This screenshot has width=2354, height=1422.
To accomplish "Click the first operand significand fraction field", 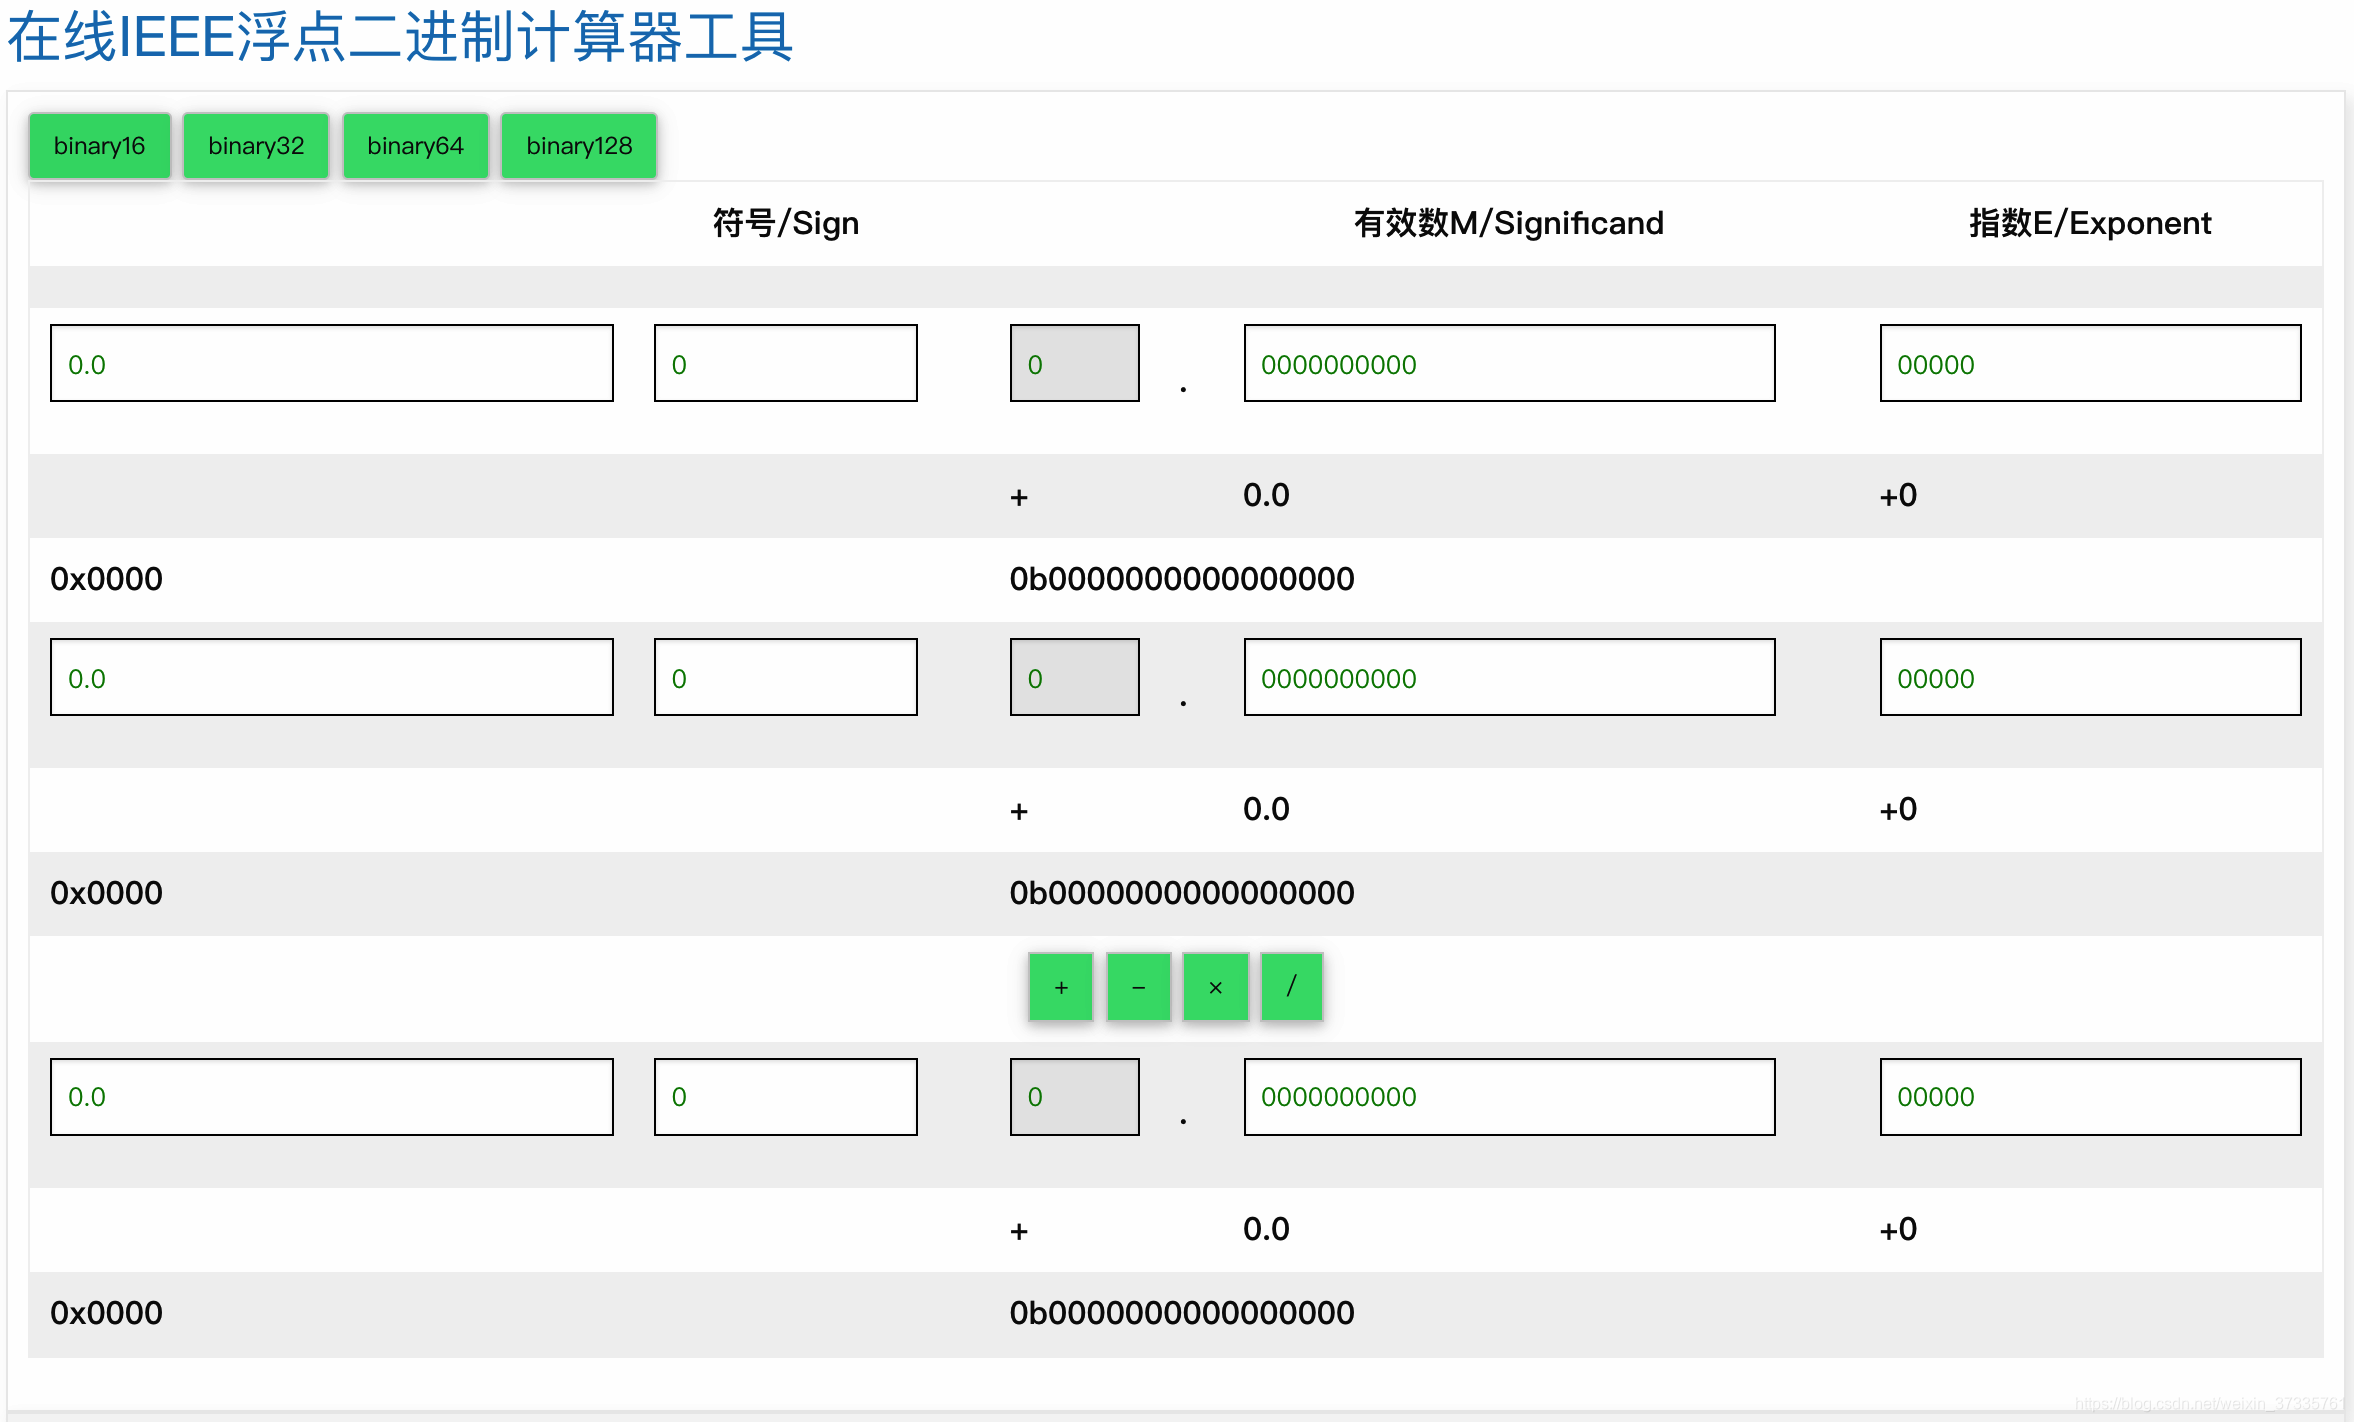I will tap(1508, 363).
